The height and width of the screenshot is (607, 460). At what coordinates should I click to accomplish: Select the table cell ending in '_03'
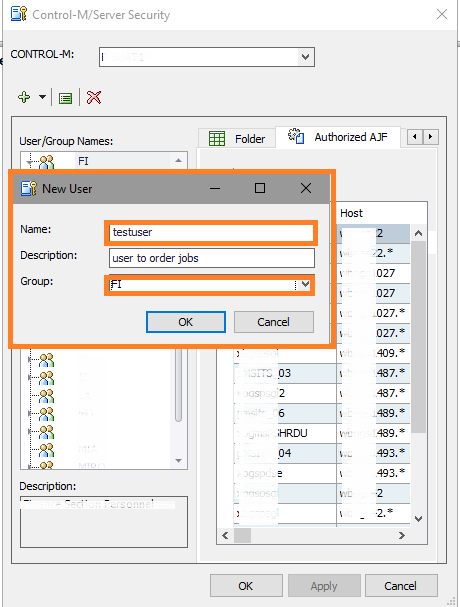click(x=285, y=373)
